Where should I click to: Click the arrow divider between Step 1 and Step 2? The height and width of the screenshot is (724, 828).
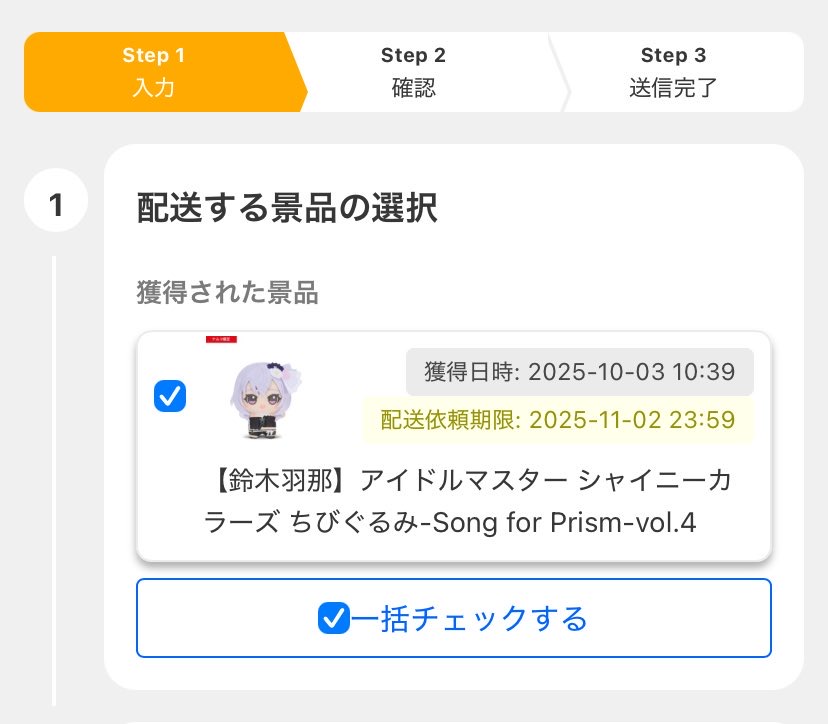click(x=297, y=72)
